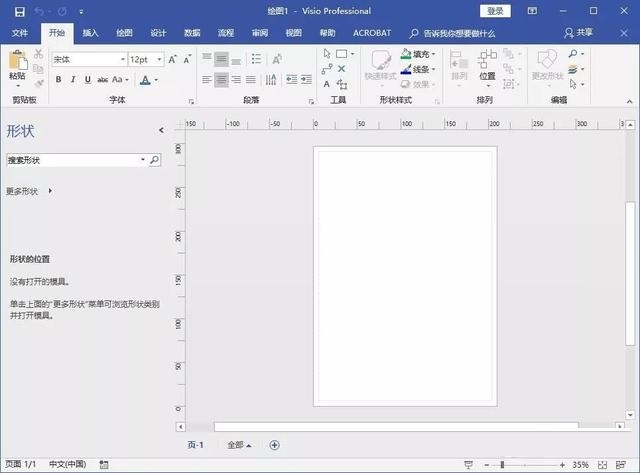640x473 pixels.
Task: Open the Design (设计) ribbon tab
Action: tap(158, 33)
